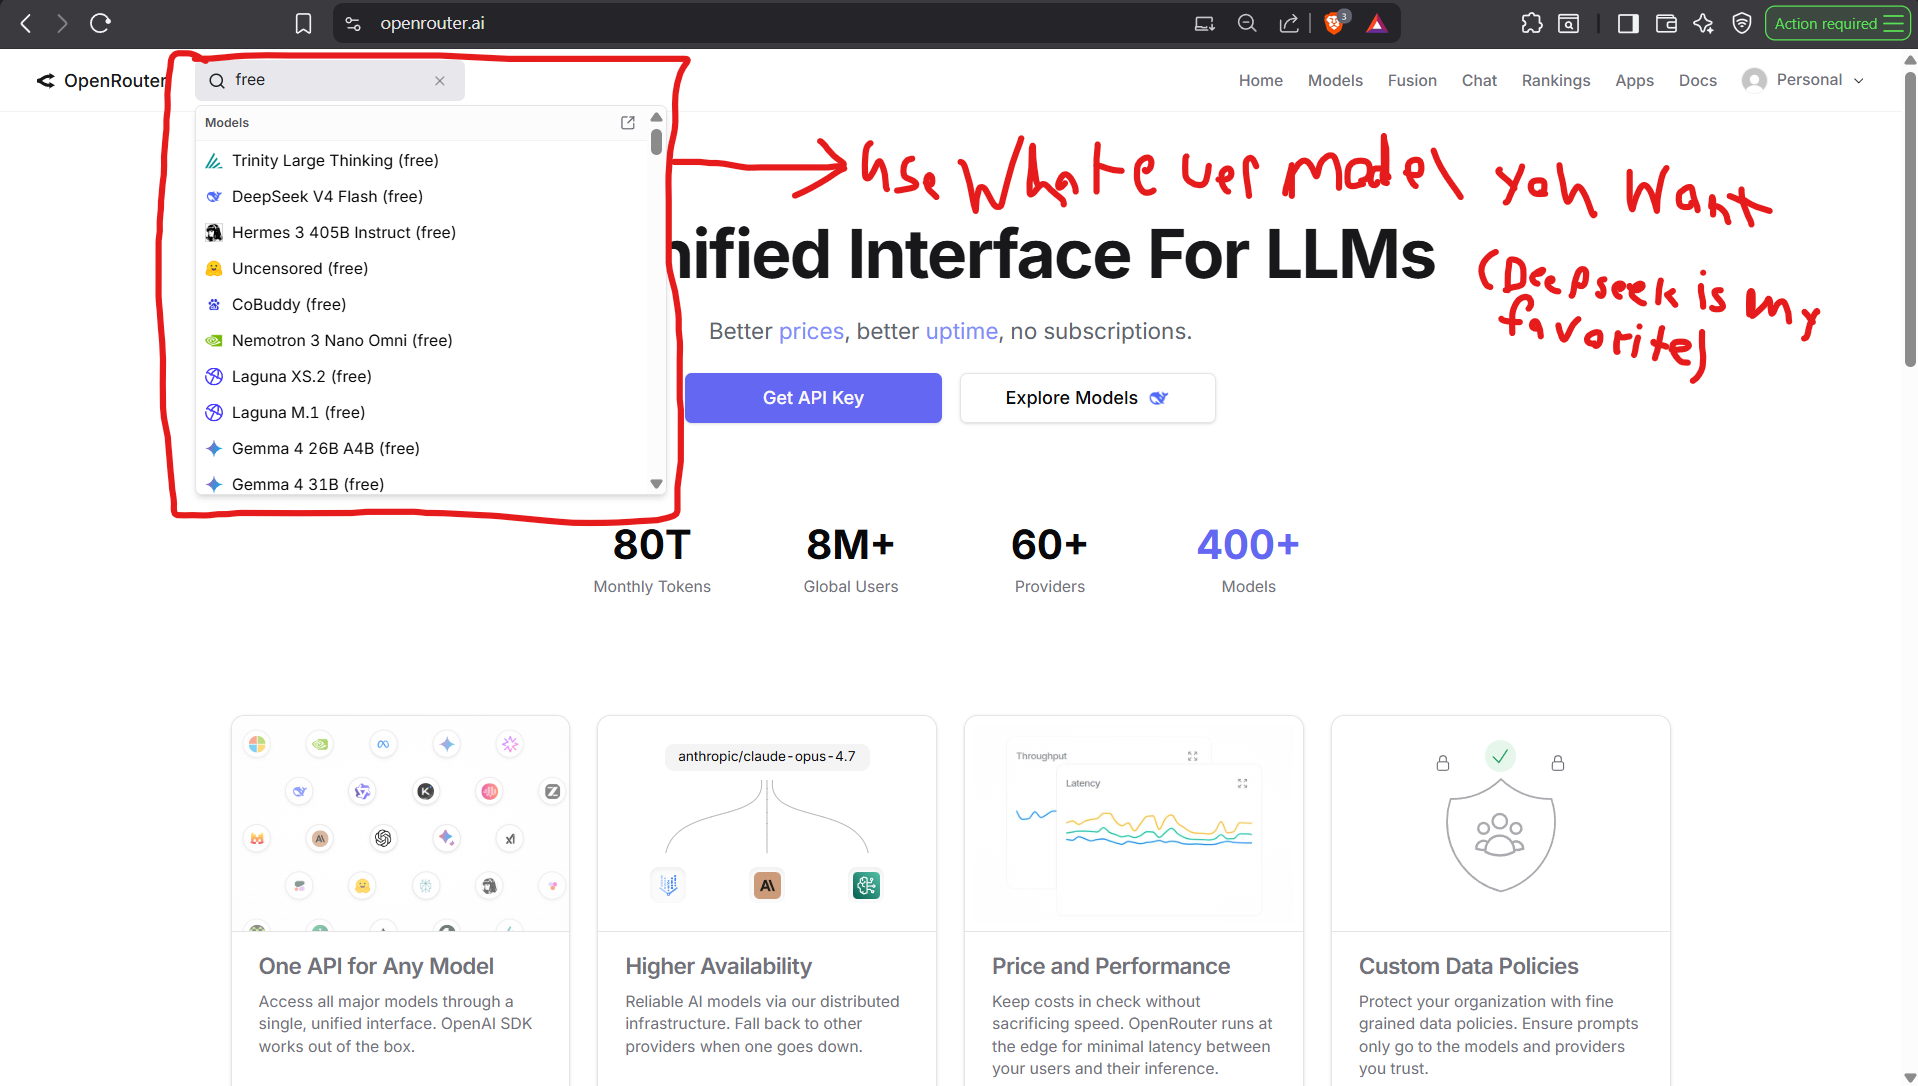The image size is (1918, 1086).
Task: Click the install/cast screen icon in the address bar
Action: point(1205,23)
